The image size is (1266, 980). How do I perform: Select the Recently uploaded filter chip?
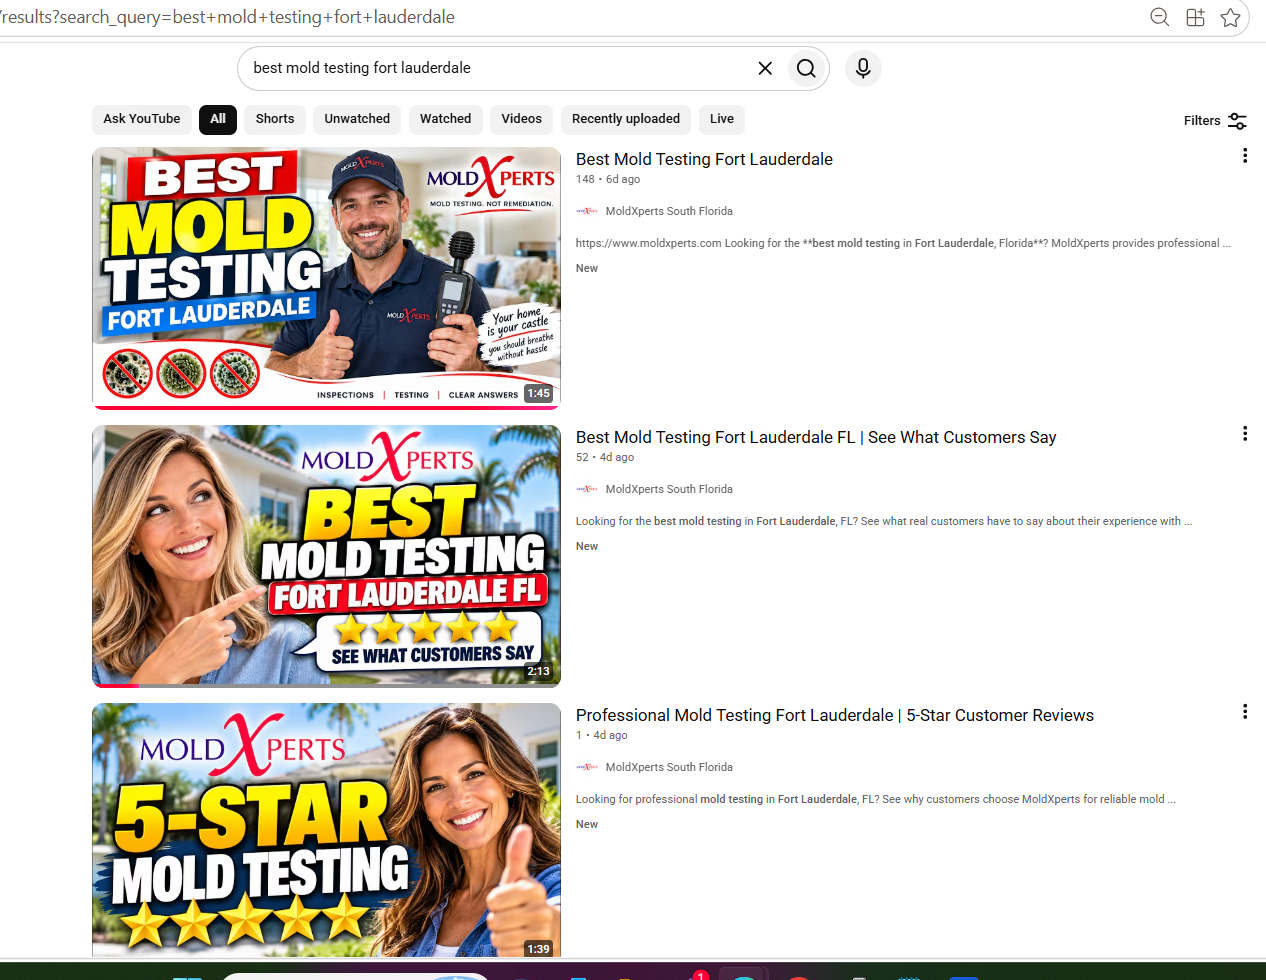(626, 119)
